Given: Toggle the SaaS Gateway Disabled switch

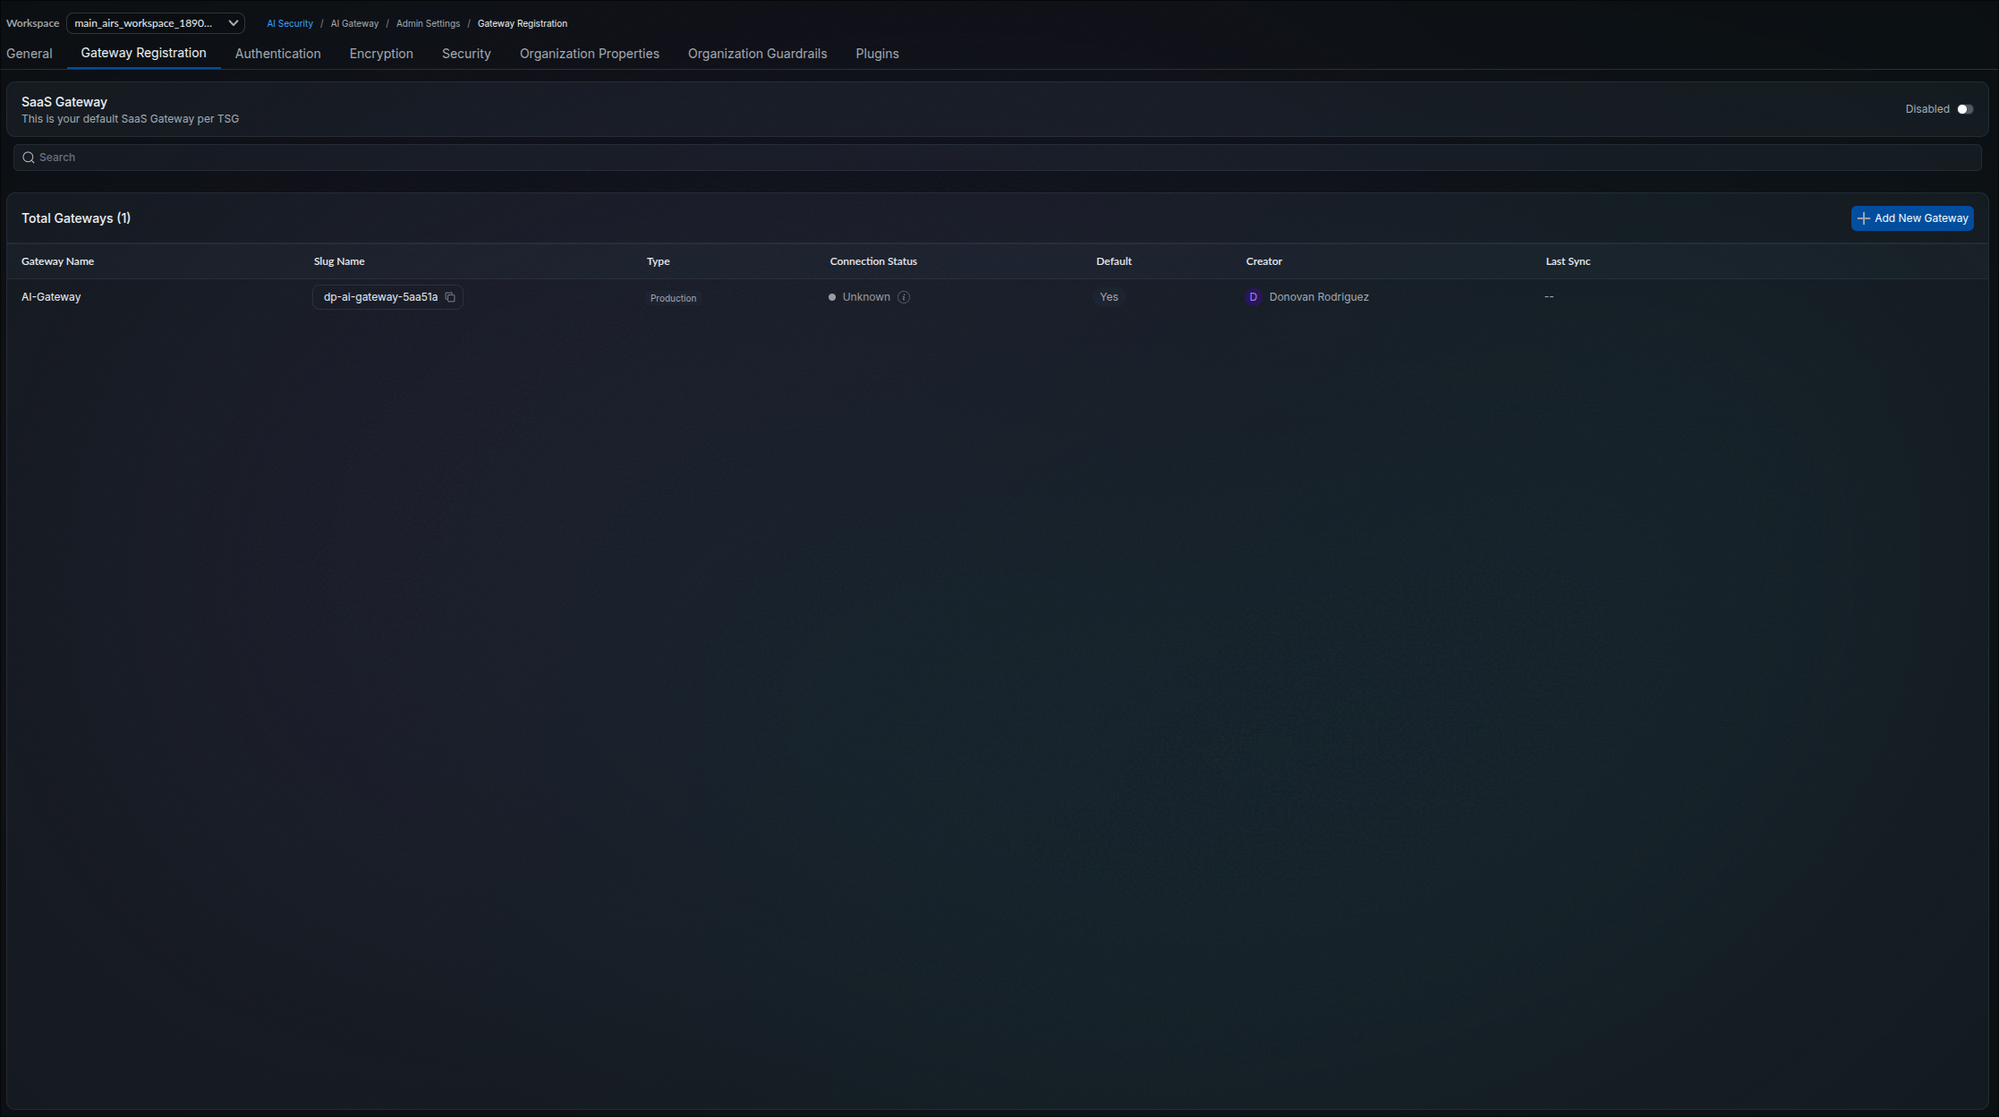Looking at the screenshot, I should pyautogui.click(x=1965, y=109).
